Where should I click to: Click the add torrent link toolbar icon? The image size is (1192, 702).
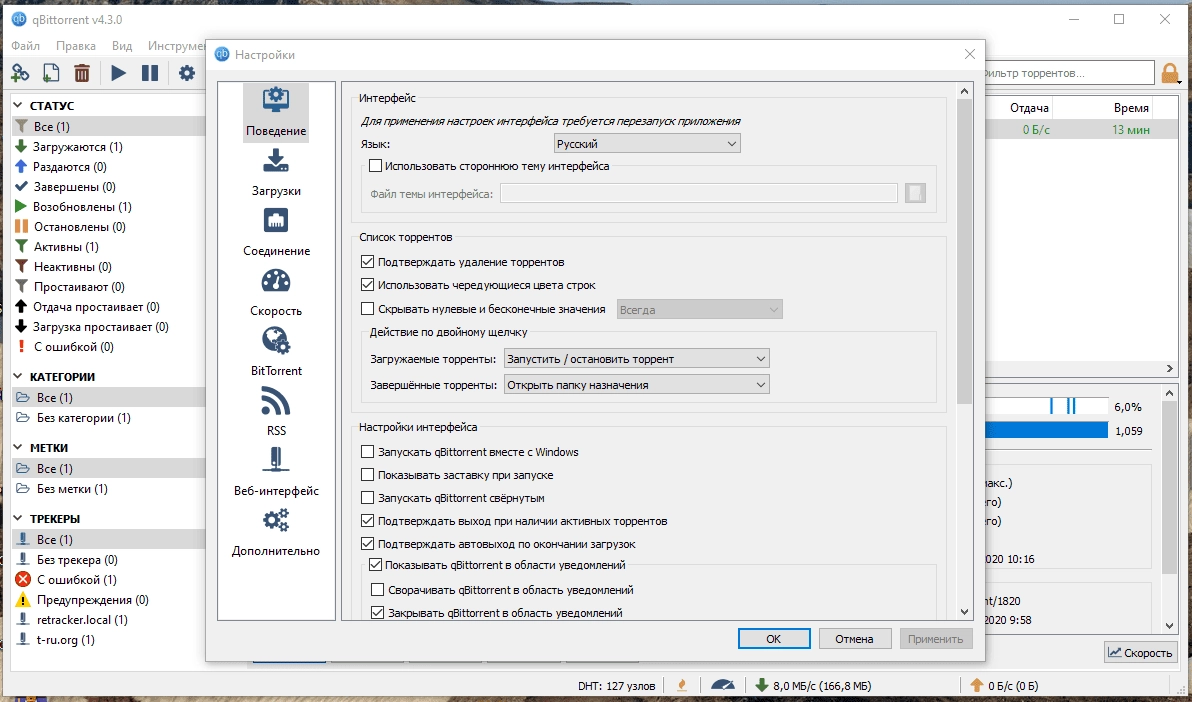[21, 73]
